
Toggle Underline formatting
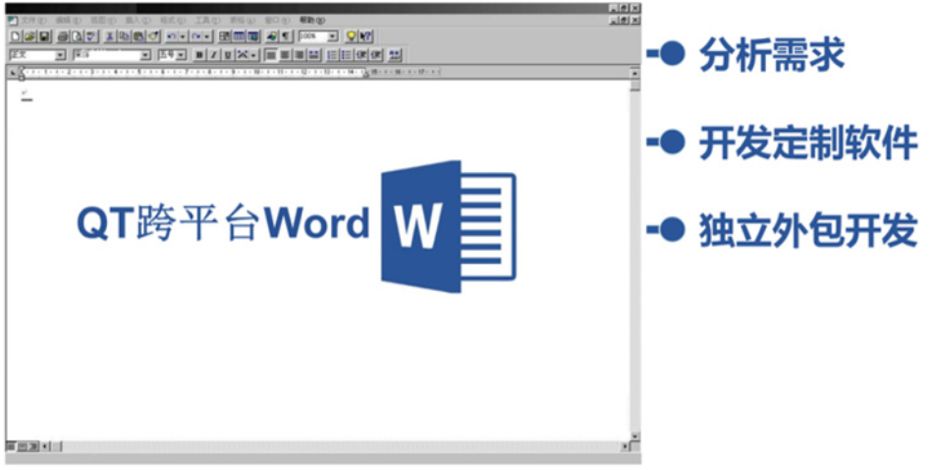(x=227, y=54)
